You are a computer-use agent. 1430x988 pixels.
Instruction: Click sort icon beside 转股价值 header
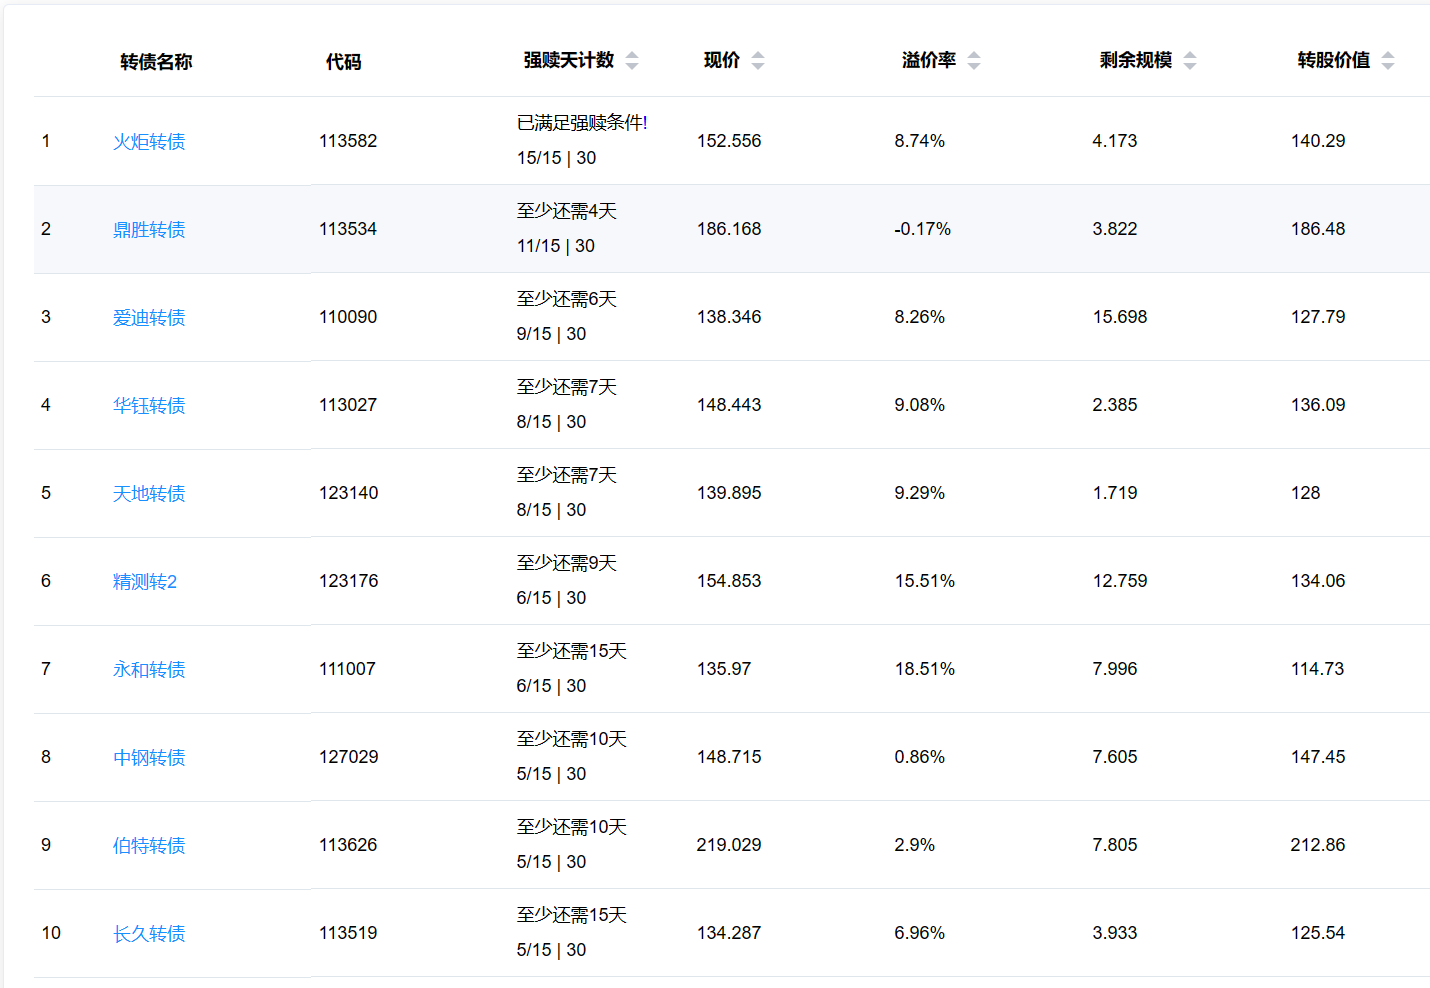click(1388, 61)
